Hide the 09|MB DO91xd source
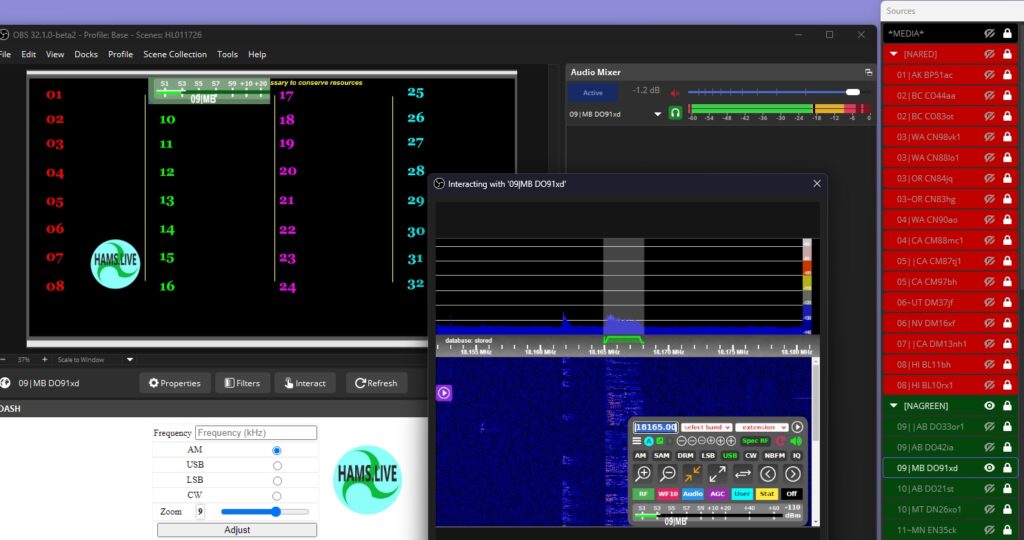This screenshot has height=540, width=1024. [x=988, y=468]
